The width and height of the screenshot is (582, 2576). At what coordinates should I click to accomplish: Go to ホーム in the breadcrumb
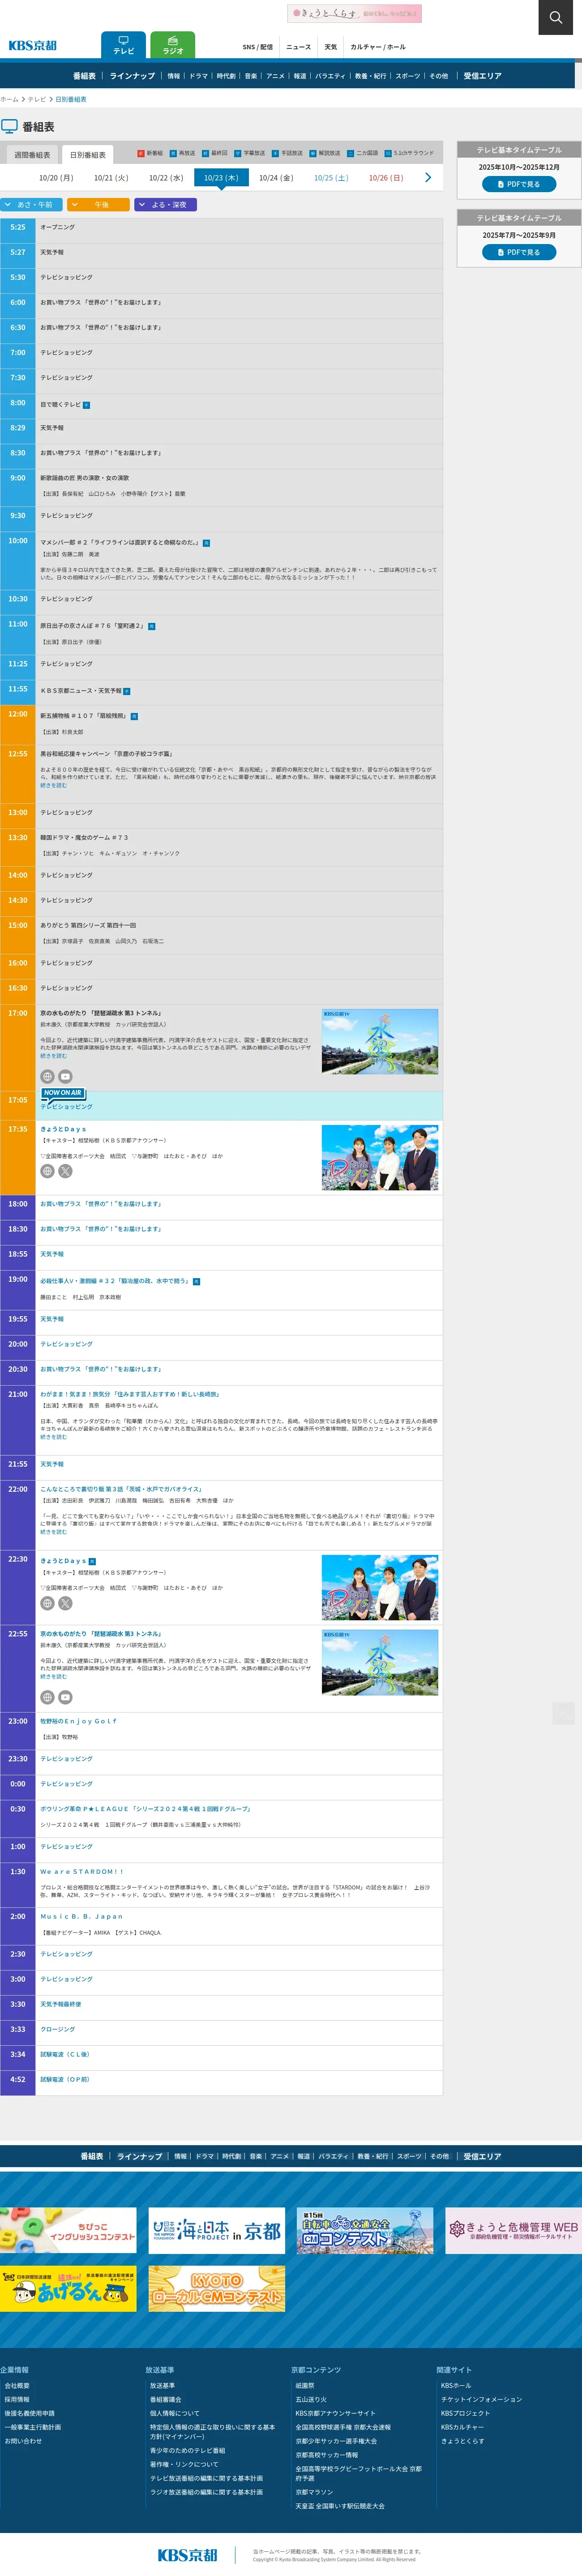pos(9,100)
